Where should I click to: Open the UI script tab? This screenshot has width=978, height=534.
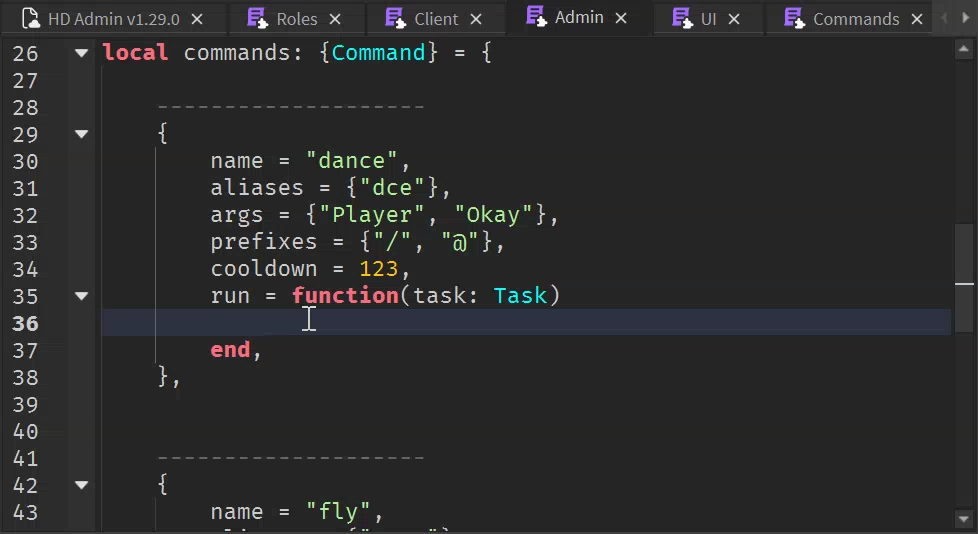tap(708, 19)
